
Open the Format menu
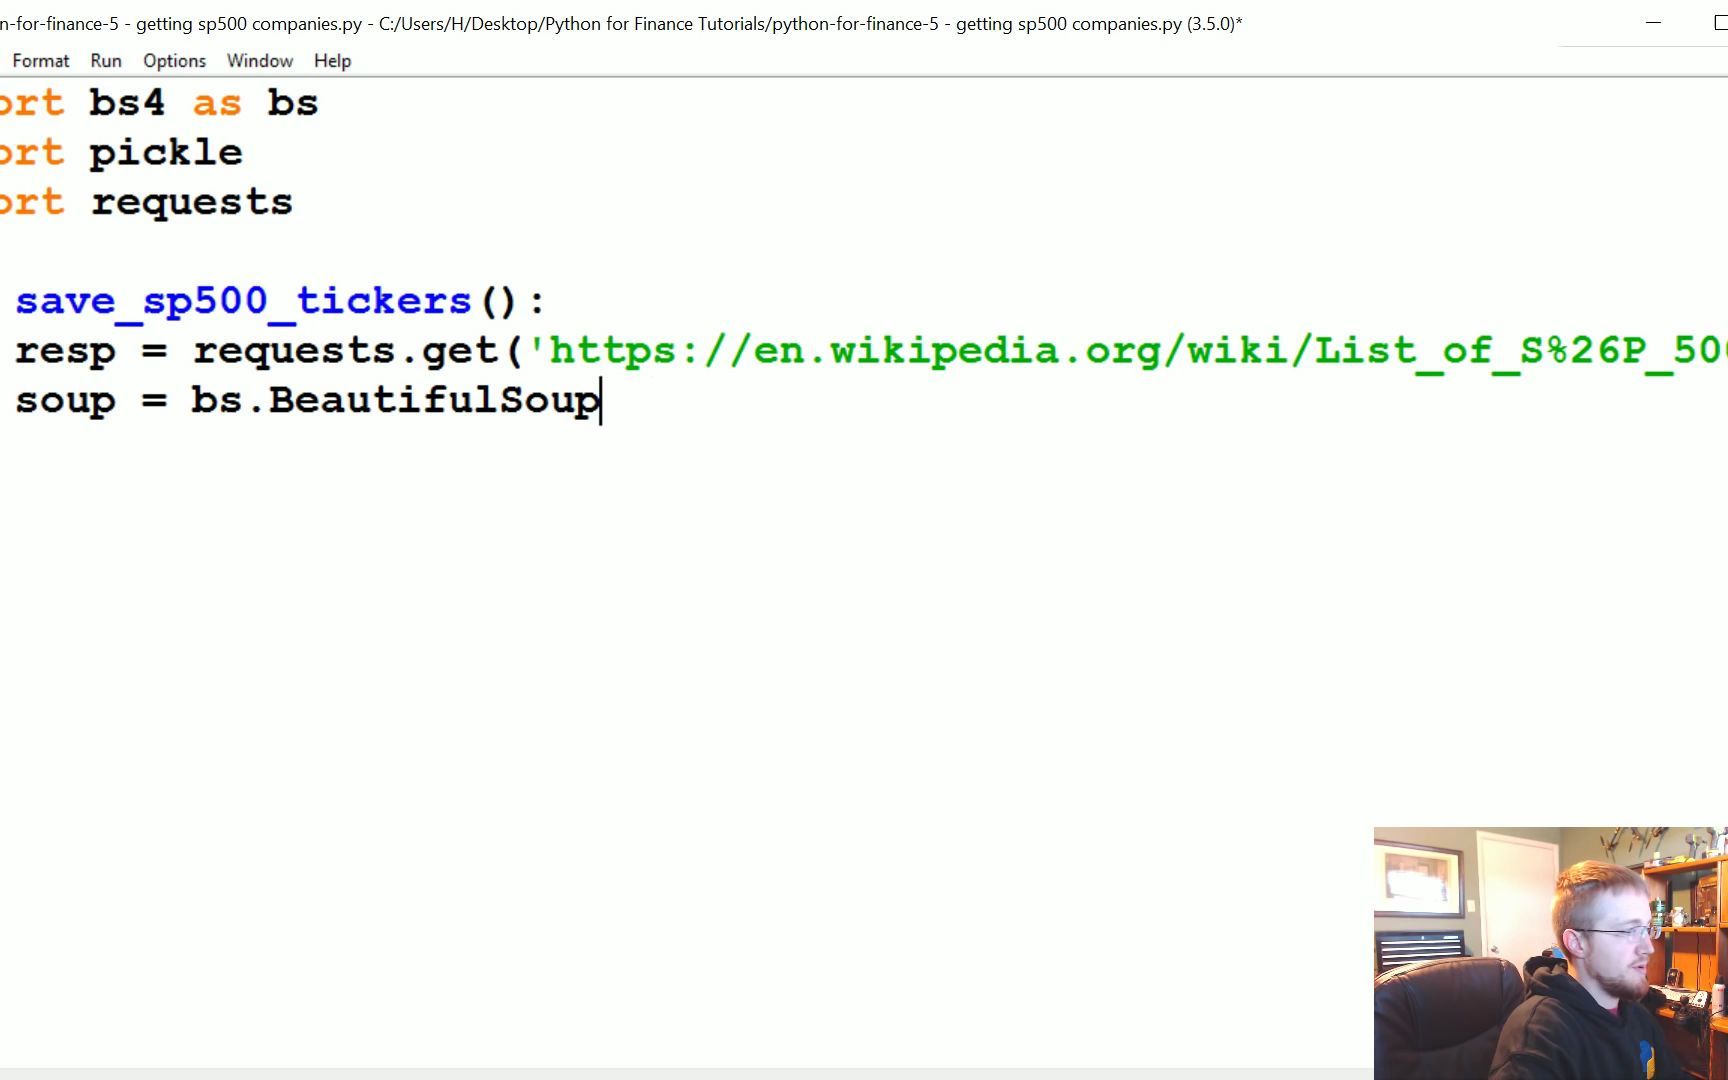(41, 61)
